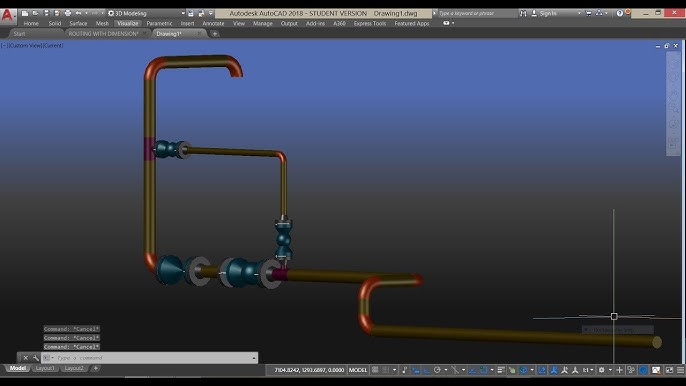Image resolution: width=686 pixels, height=386 pixels.
Task: Click the Open file icon
Action: [x=35, y=14]
